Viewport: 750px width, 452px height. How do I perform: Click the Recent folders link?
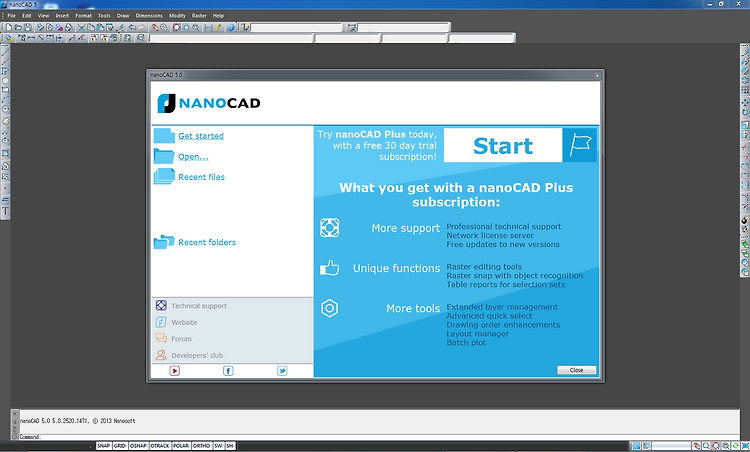click(207, 242)
